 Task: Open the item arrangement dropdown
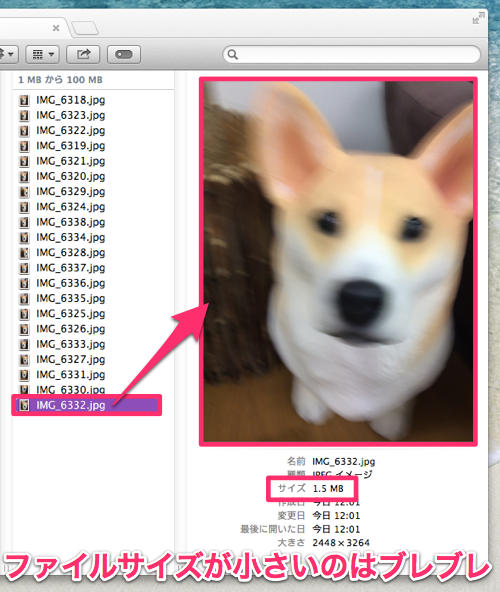tap(42, 54)
